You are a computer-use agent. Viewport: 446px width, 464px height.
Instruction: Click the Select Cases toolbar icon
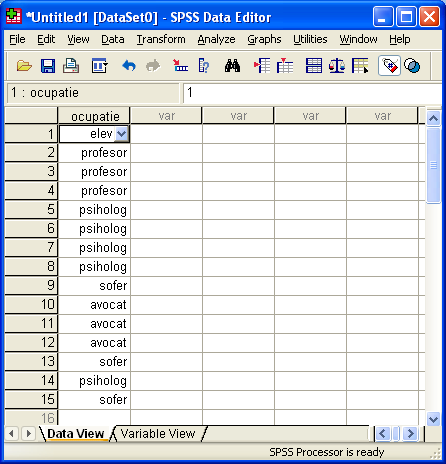360,66
